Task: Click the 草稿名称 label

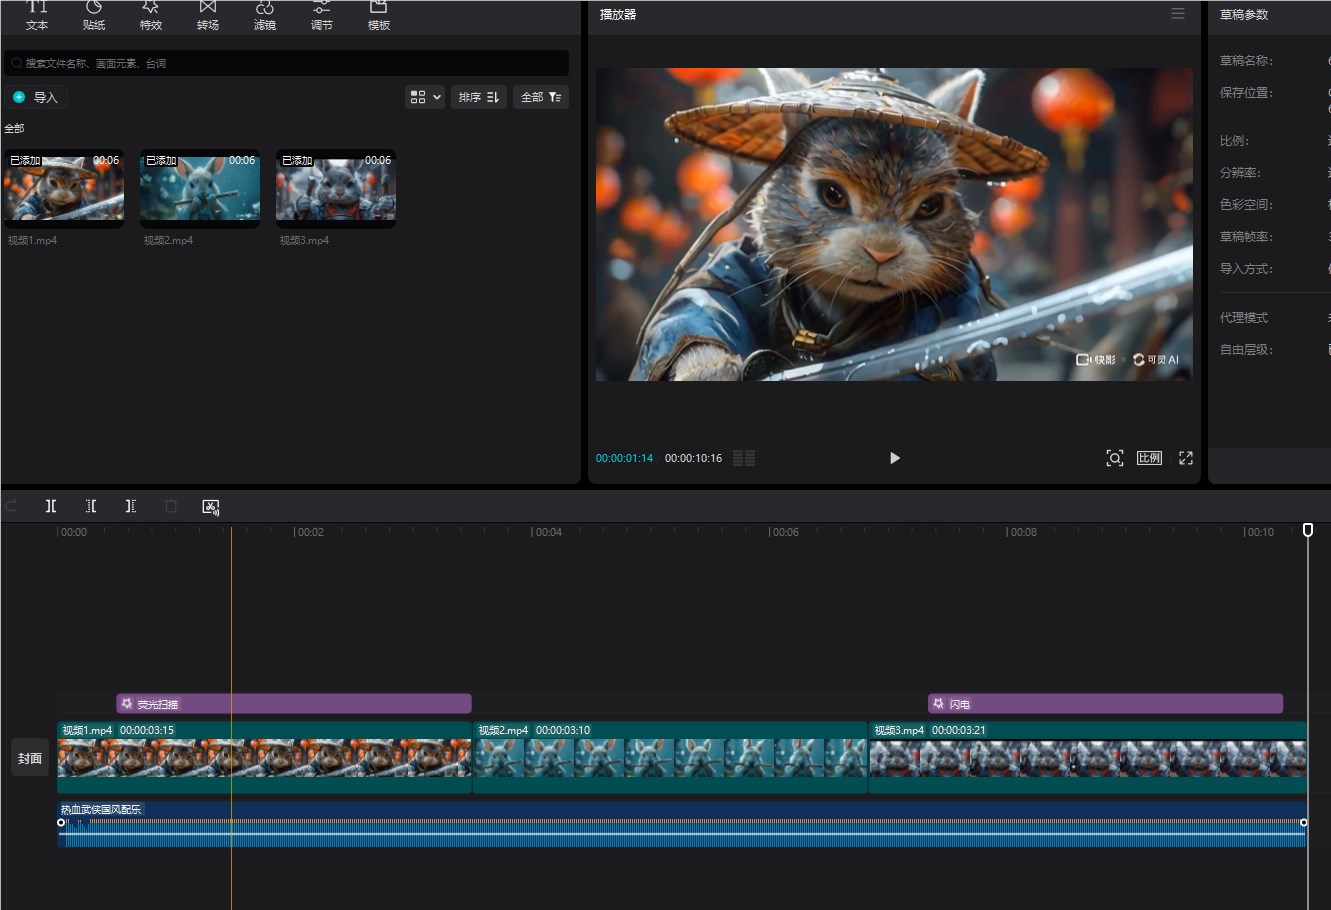Action: click(1246, 61)
